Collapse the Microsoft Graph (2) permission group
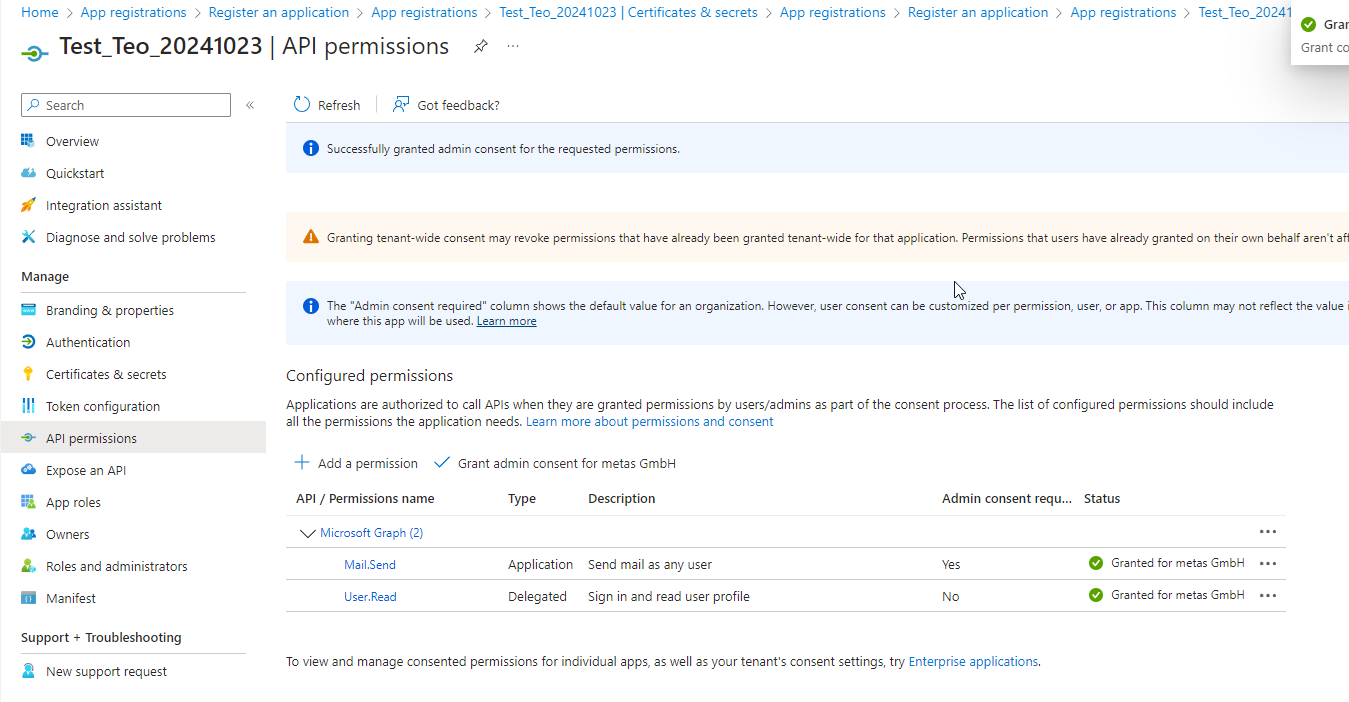 pos(307,533)
